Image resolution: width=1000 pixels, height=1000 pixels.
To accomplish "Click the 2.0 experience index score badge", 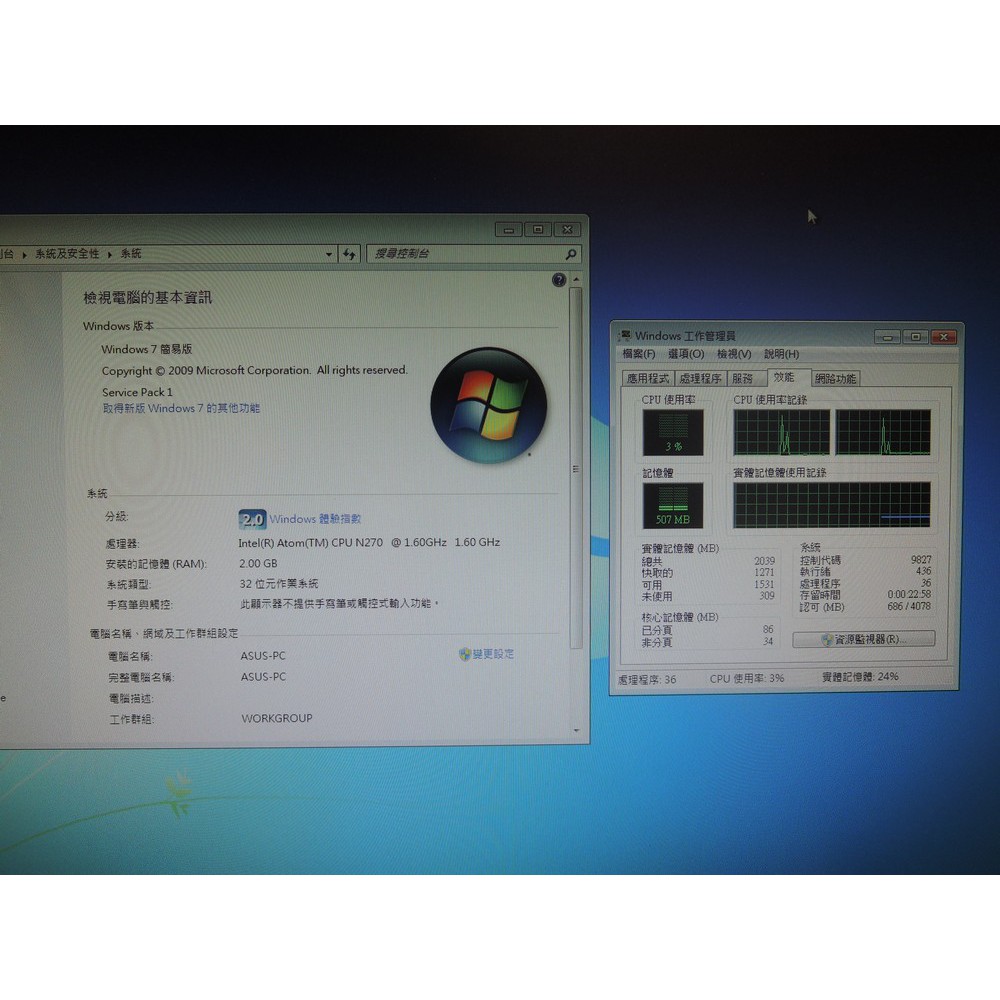I will coord(252,519).
